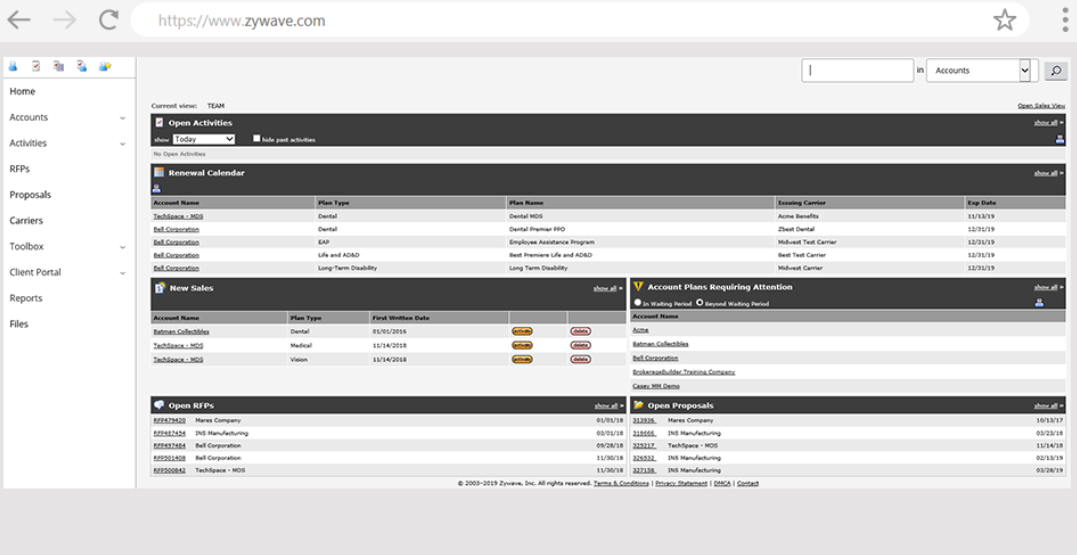Click show all in Renewal Calendar panel
This screenshot has height=555, width=1077.
(x=1046, y=173)
